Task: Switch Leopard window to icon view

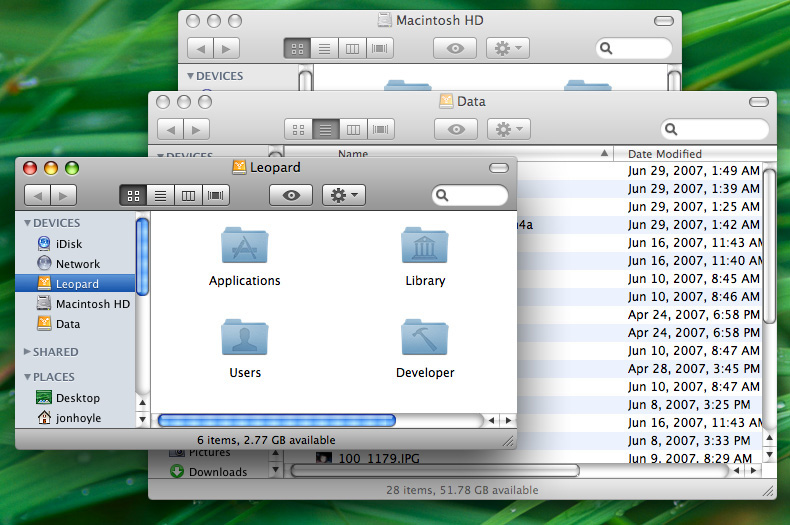Action: 133,195
